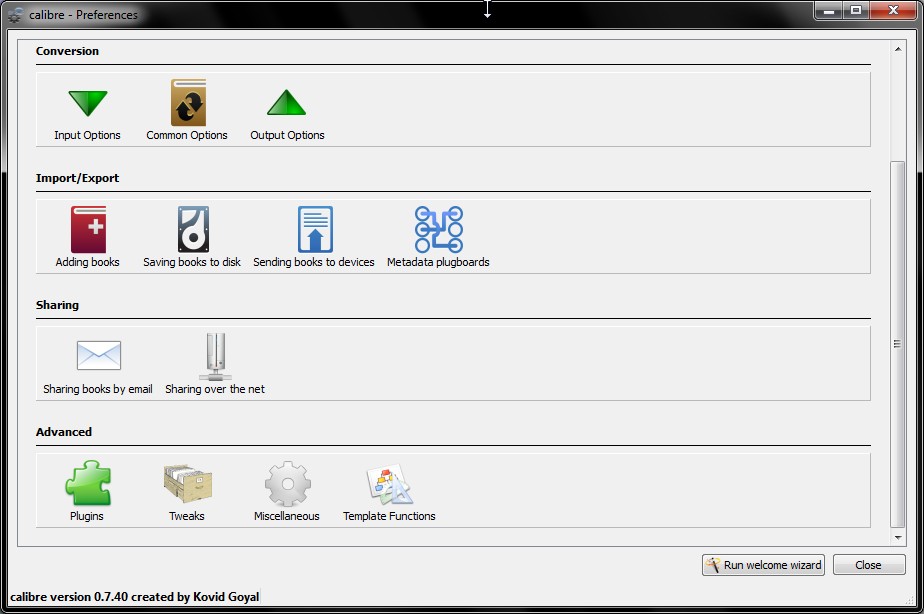Screen dimensions: 924x614
Task: Click the Run welcome wizard button
Action: point(763,565)
